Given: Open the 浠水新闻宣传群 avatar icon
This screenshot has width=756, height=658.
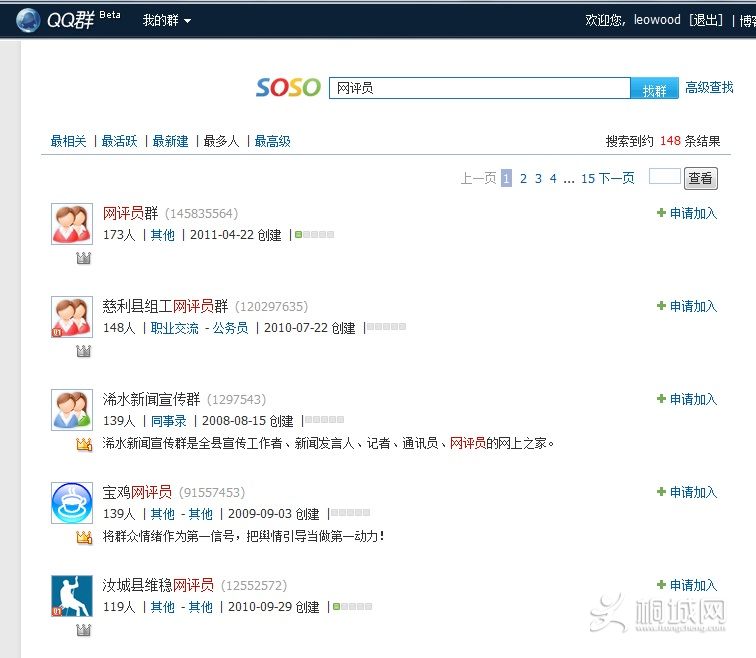Looking at the screenshot, I should (72, 410).
